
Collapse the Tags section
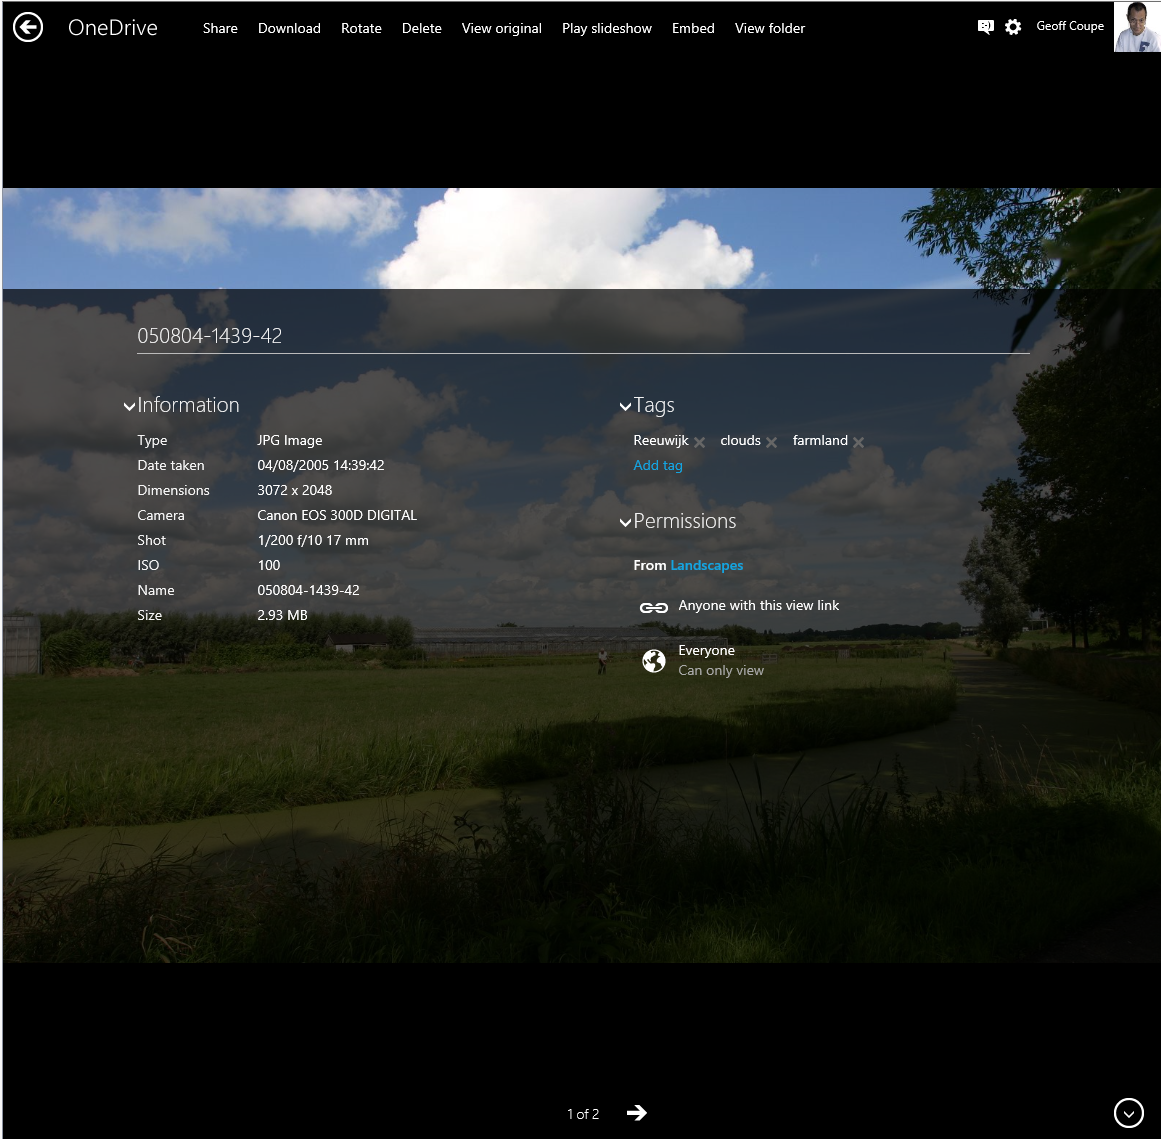(625, 406)
